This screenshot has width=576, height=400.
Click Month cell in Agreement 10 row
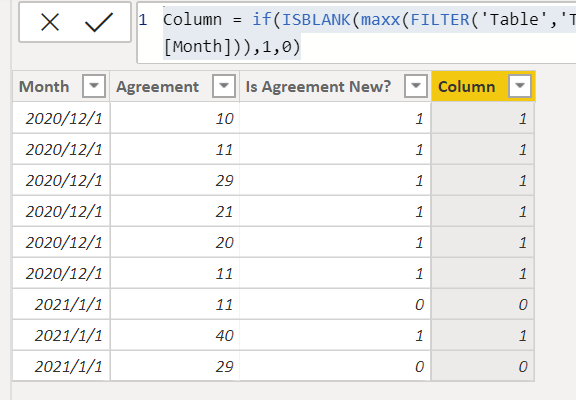pos(61,118)
